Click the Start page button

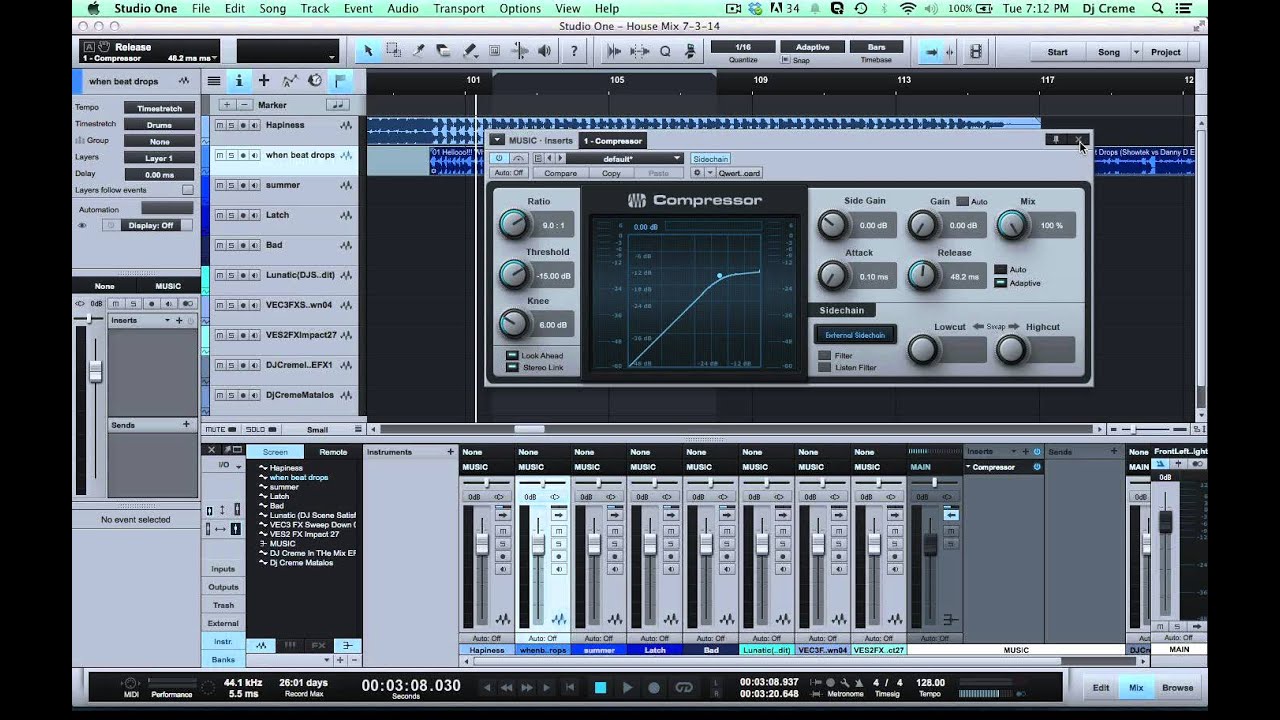[x=1057, y=52]
